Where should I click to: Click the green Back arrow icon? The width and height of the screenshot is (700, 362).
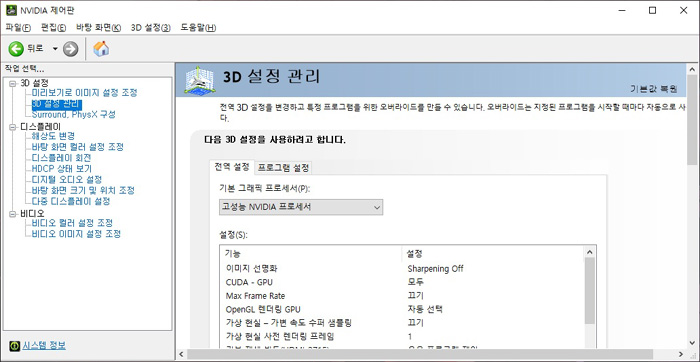(16, 49)
